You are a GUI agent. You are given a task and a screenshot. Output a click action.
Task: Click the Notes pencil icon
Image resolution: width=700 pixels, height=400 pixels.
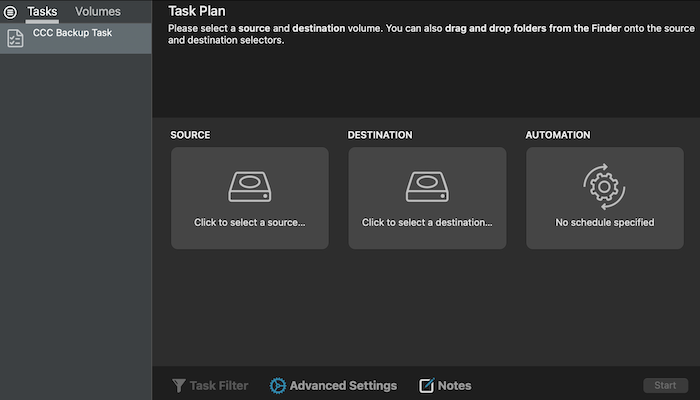click(x=427, y=385)
